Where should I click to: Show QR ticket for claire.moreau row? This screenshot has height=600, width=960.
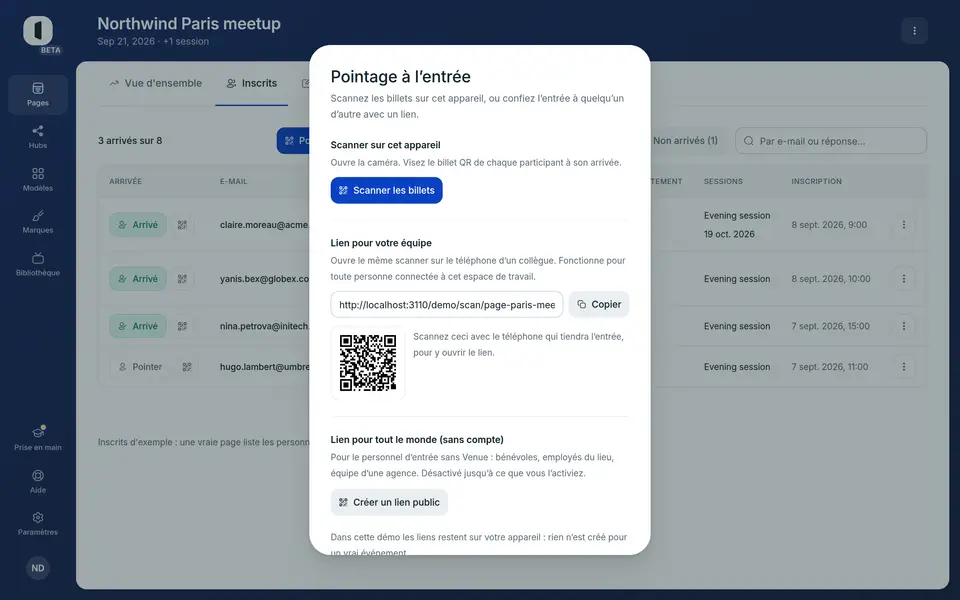pos(182,225)
